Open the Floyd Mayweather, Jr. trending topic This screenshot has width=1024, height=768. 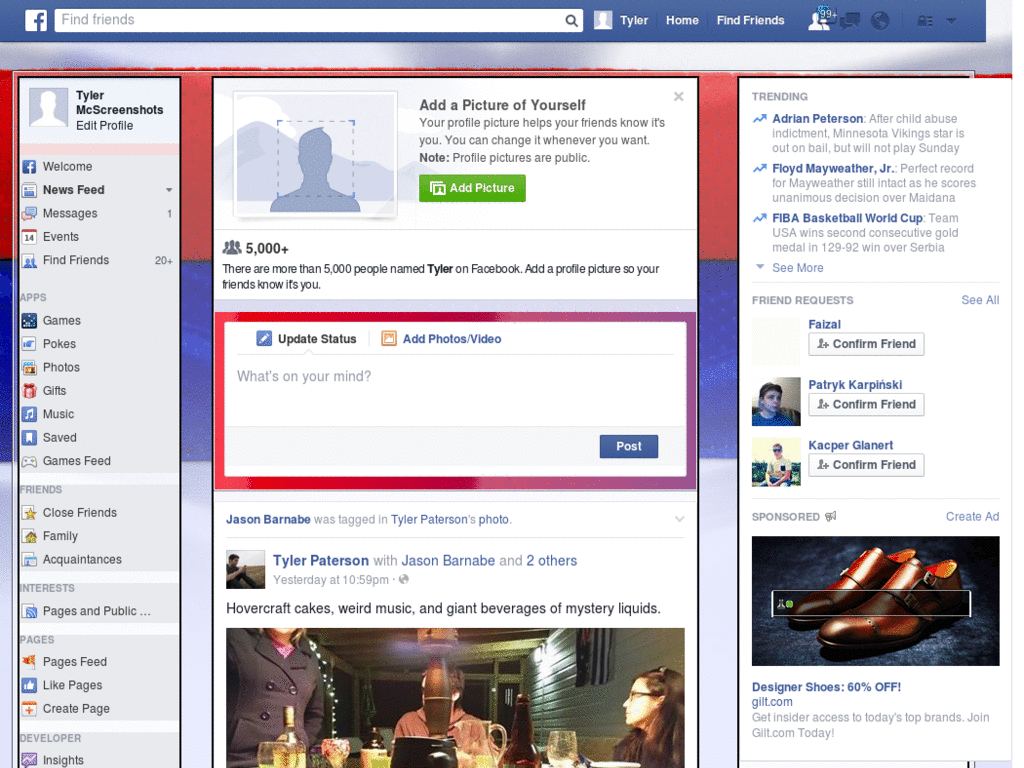[x=833, y=168]
